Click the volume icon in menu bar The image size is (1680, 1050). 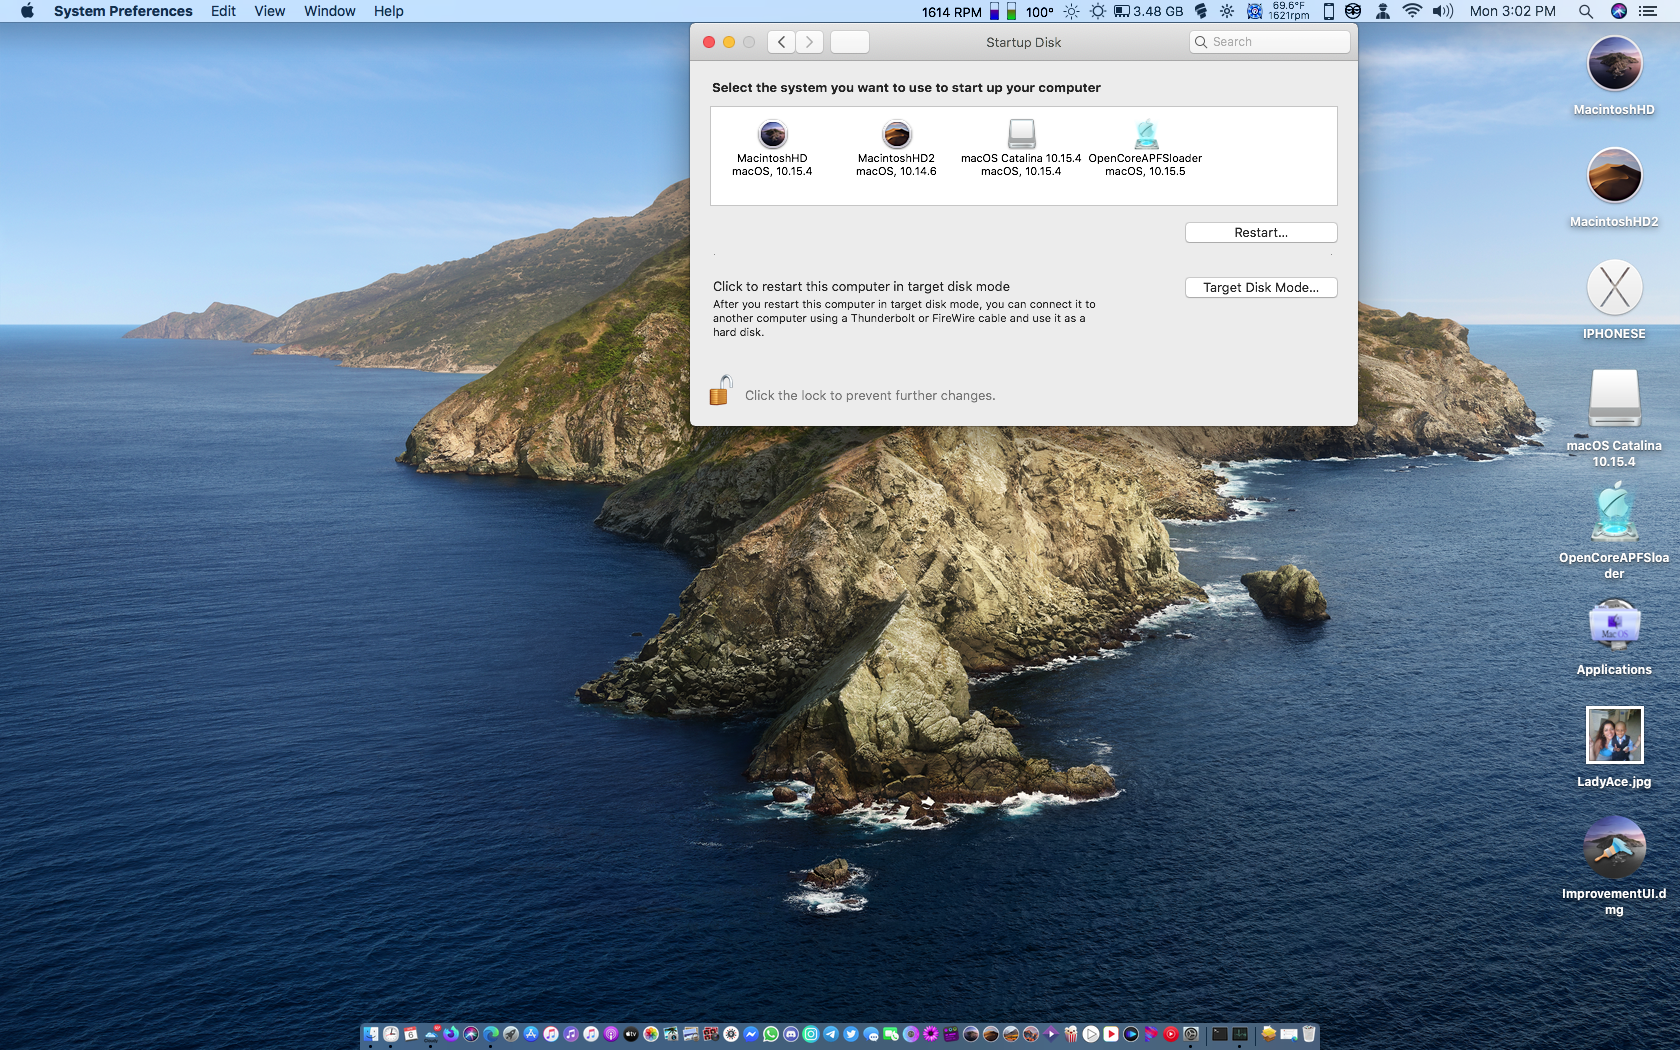(1443, 11)
